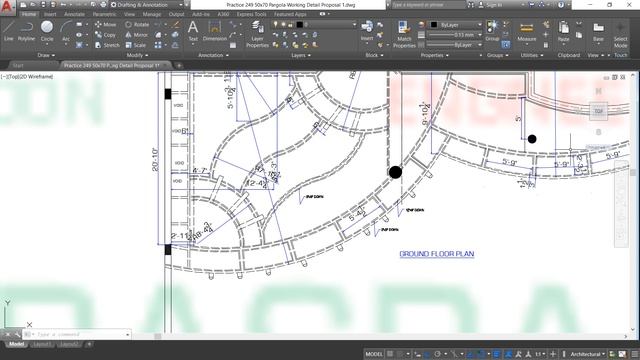Click the Move tool
The image size is (640, 360).
click(x=105, y=24)
